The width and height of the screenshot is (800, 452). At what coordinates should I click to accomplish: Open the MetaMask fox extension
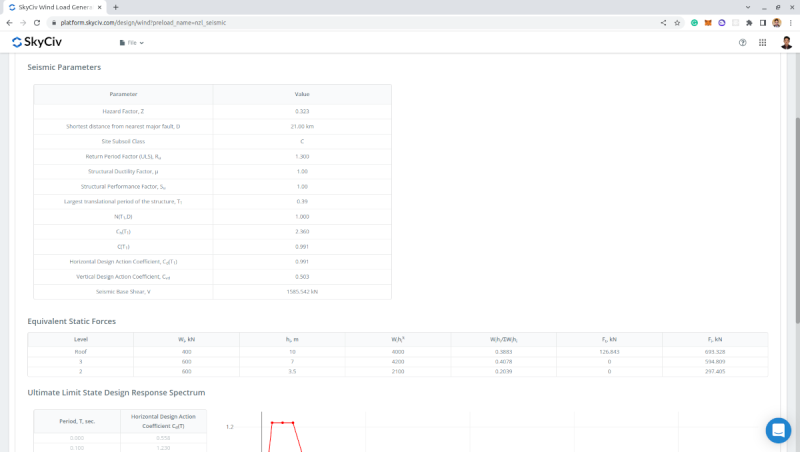708,22
